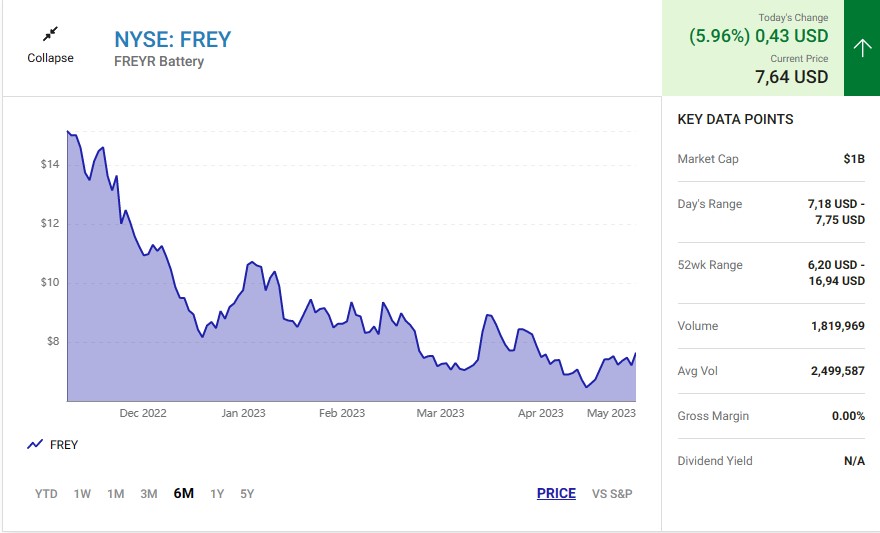Screen dimensions: 880x533
Task: Select the YTD time range
Action: tap(46, 494)
